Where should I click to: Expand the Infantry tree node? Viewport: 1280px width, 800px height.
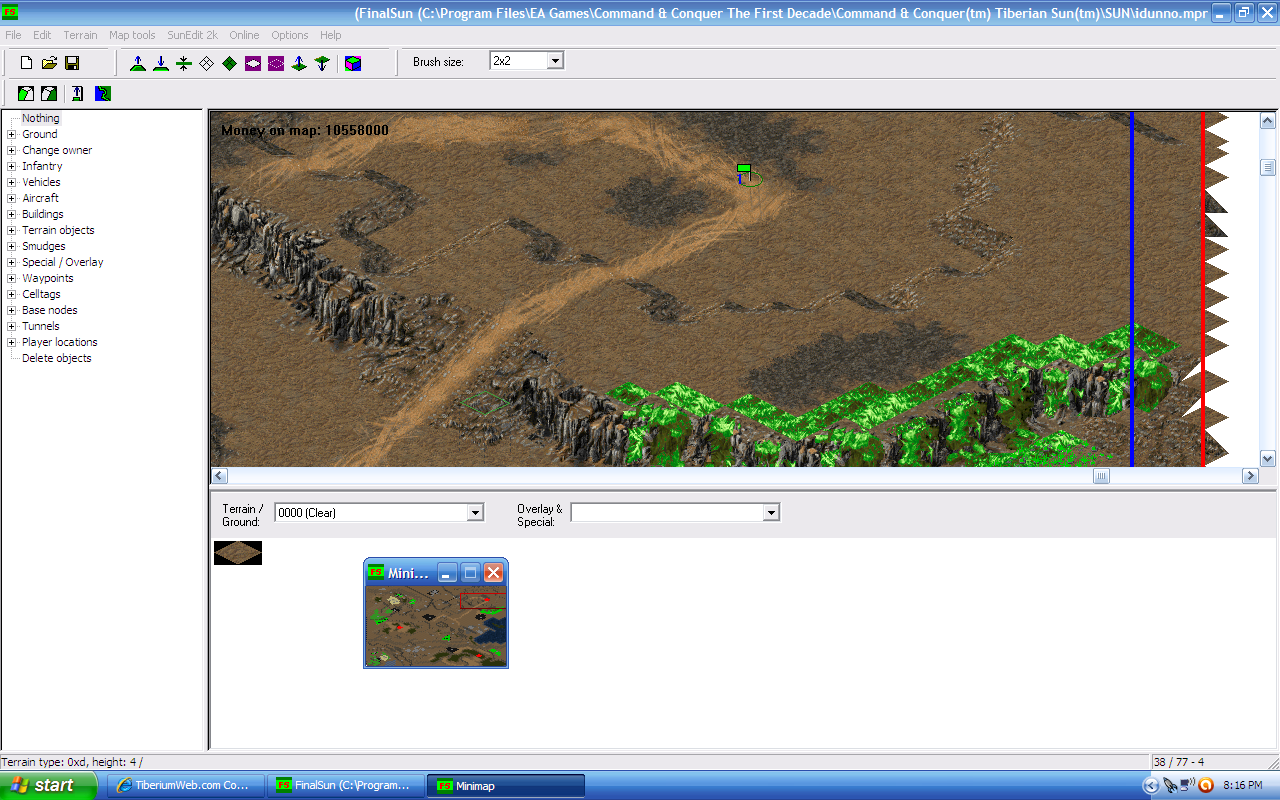coord(12,166)
